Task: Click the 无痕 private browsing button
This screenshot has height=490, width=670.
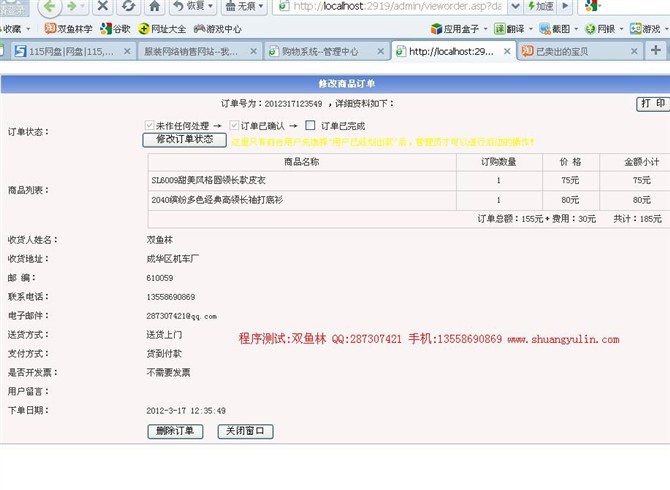Action: coord(240,6)
